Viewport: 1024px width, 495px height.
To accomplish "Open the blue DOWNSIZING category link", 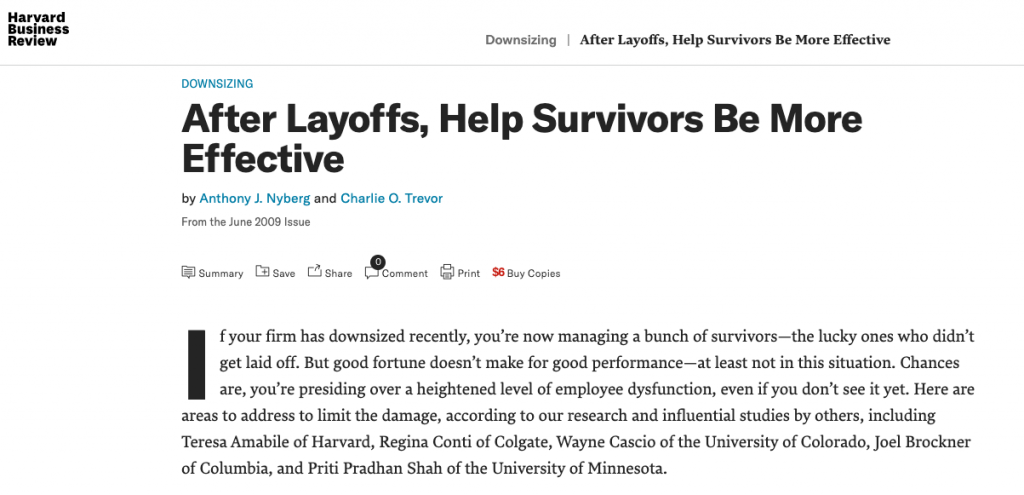I will point(217,84).
